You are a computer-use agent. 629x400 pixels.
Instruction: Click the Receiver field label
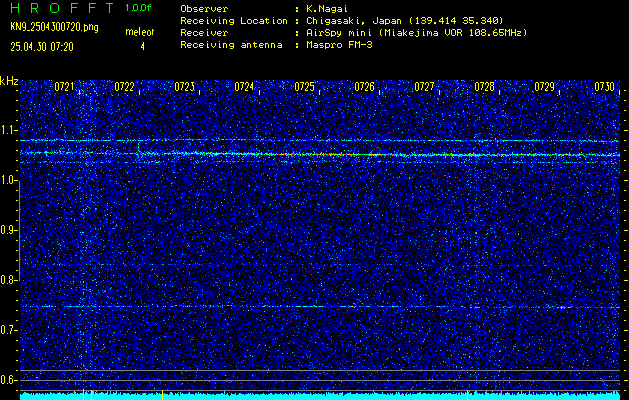204,33
